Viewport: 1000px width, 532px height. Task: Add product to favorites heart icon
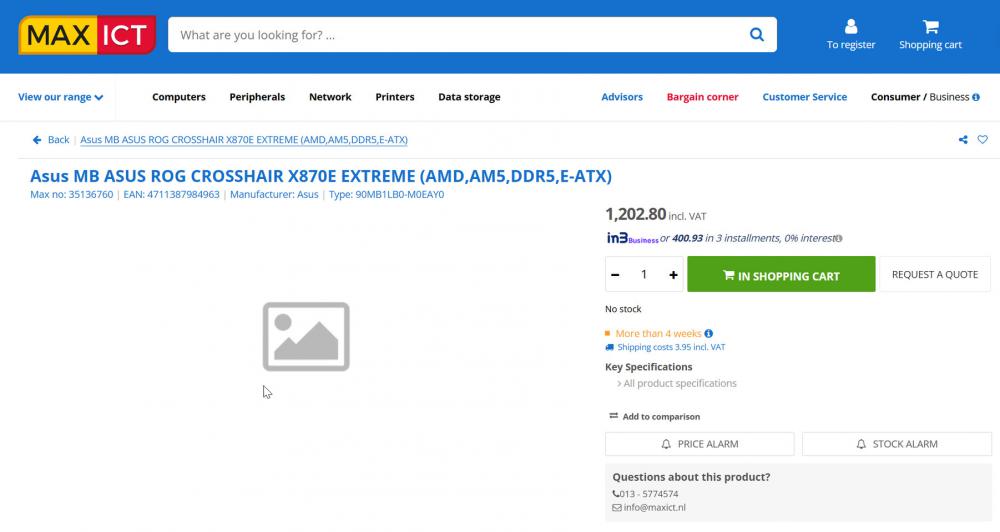983,139
